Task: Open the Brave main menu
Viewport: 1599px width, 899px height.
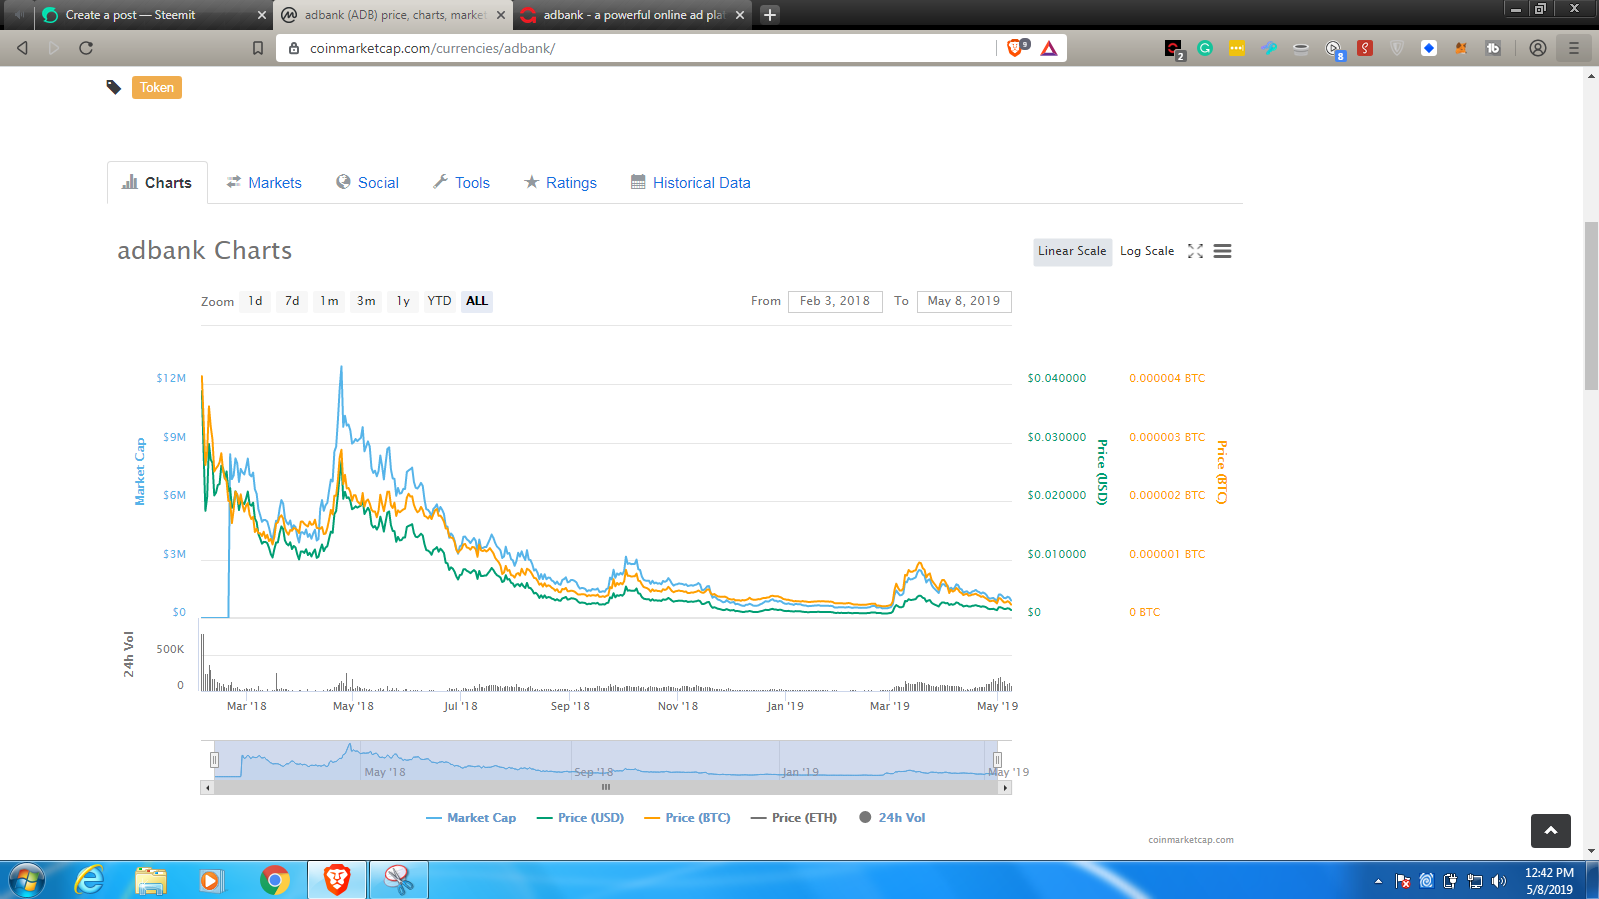Action: (x=1574, y=48)
